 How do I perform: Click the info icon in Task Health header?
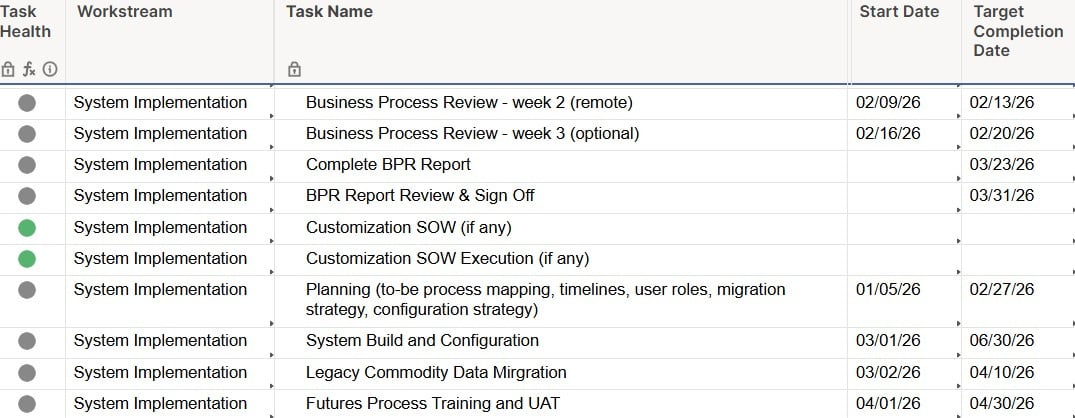[50, 70]
